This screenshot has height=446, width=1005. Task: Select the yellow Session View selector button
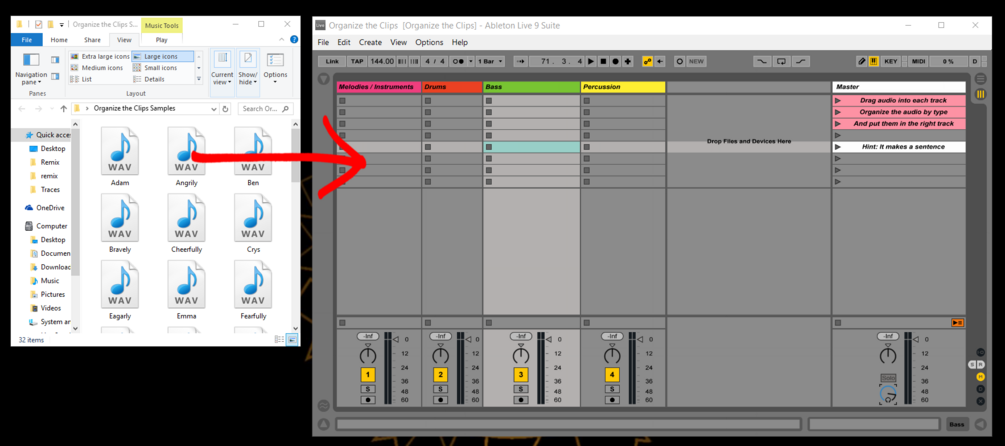coord(981,94)
